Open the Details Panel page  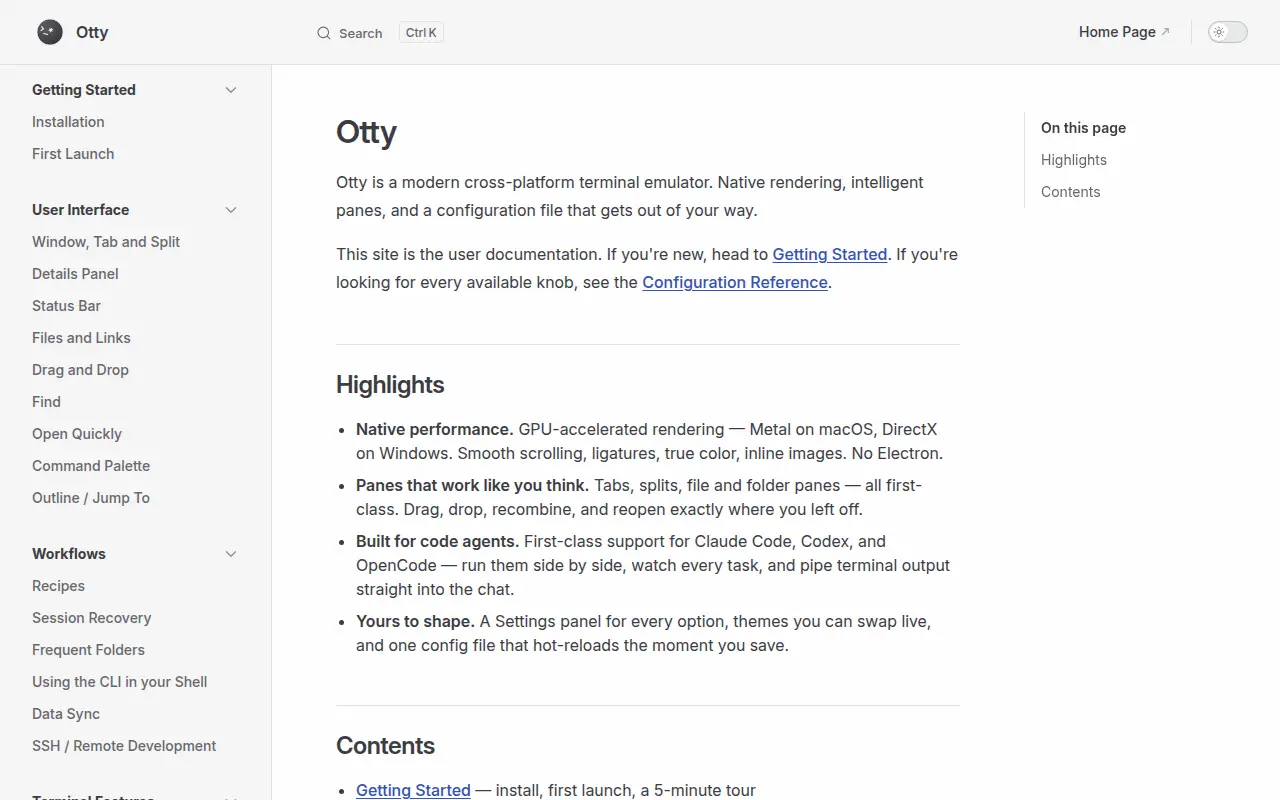tap(75, 274)
